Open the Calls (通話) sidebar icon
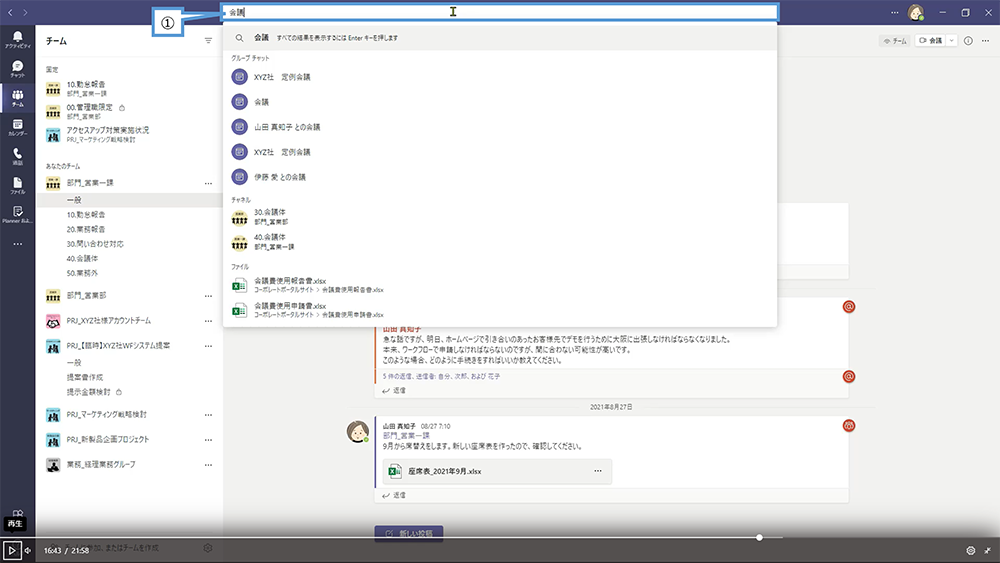 pos(17,157)
